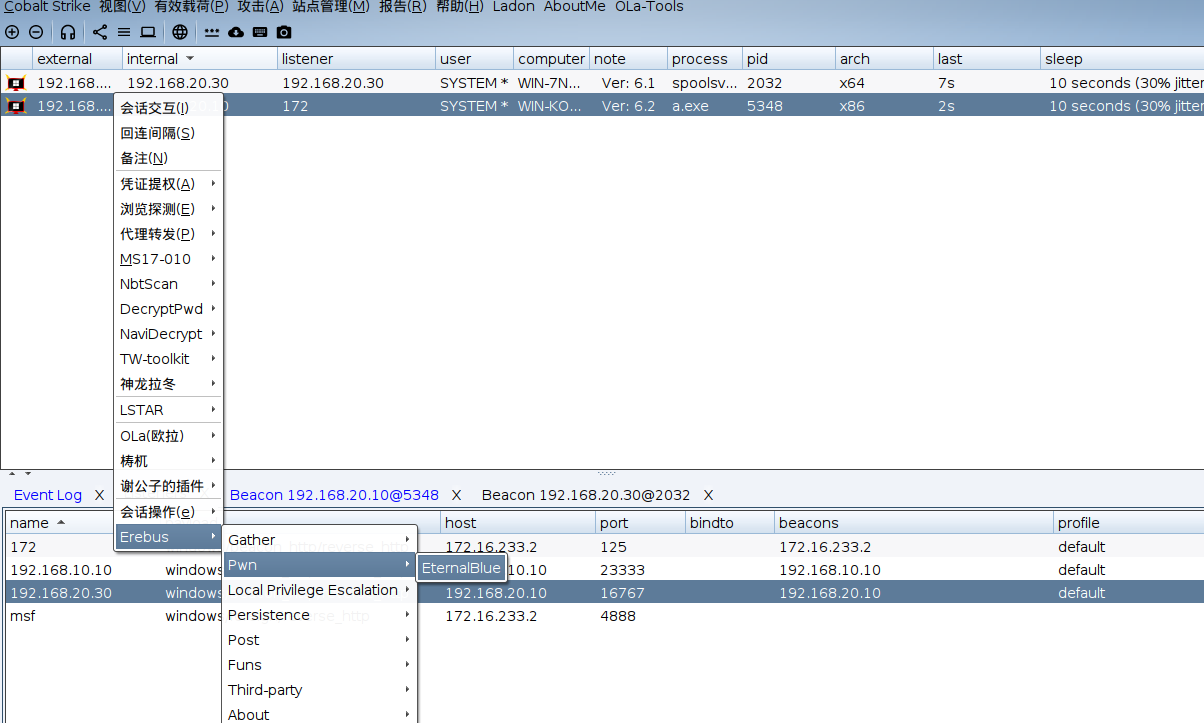Open listeners via the headphones icon

click(x=68, y=32)
